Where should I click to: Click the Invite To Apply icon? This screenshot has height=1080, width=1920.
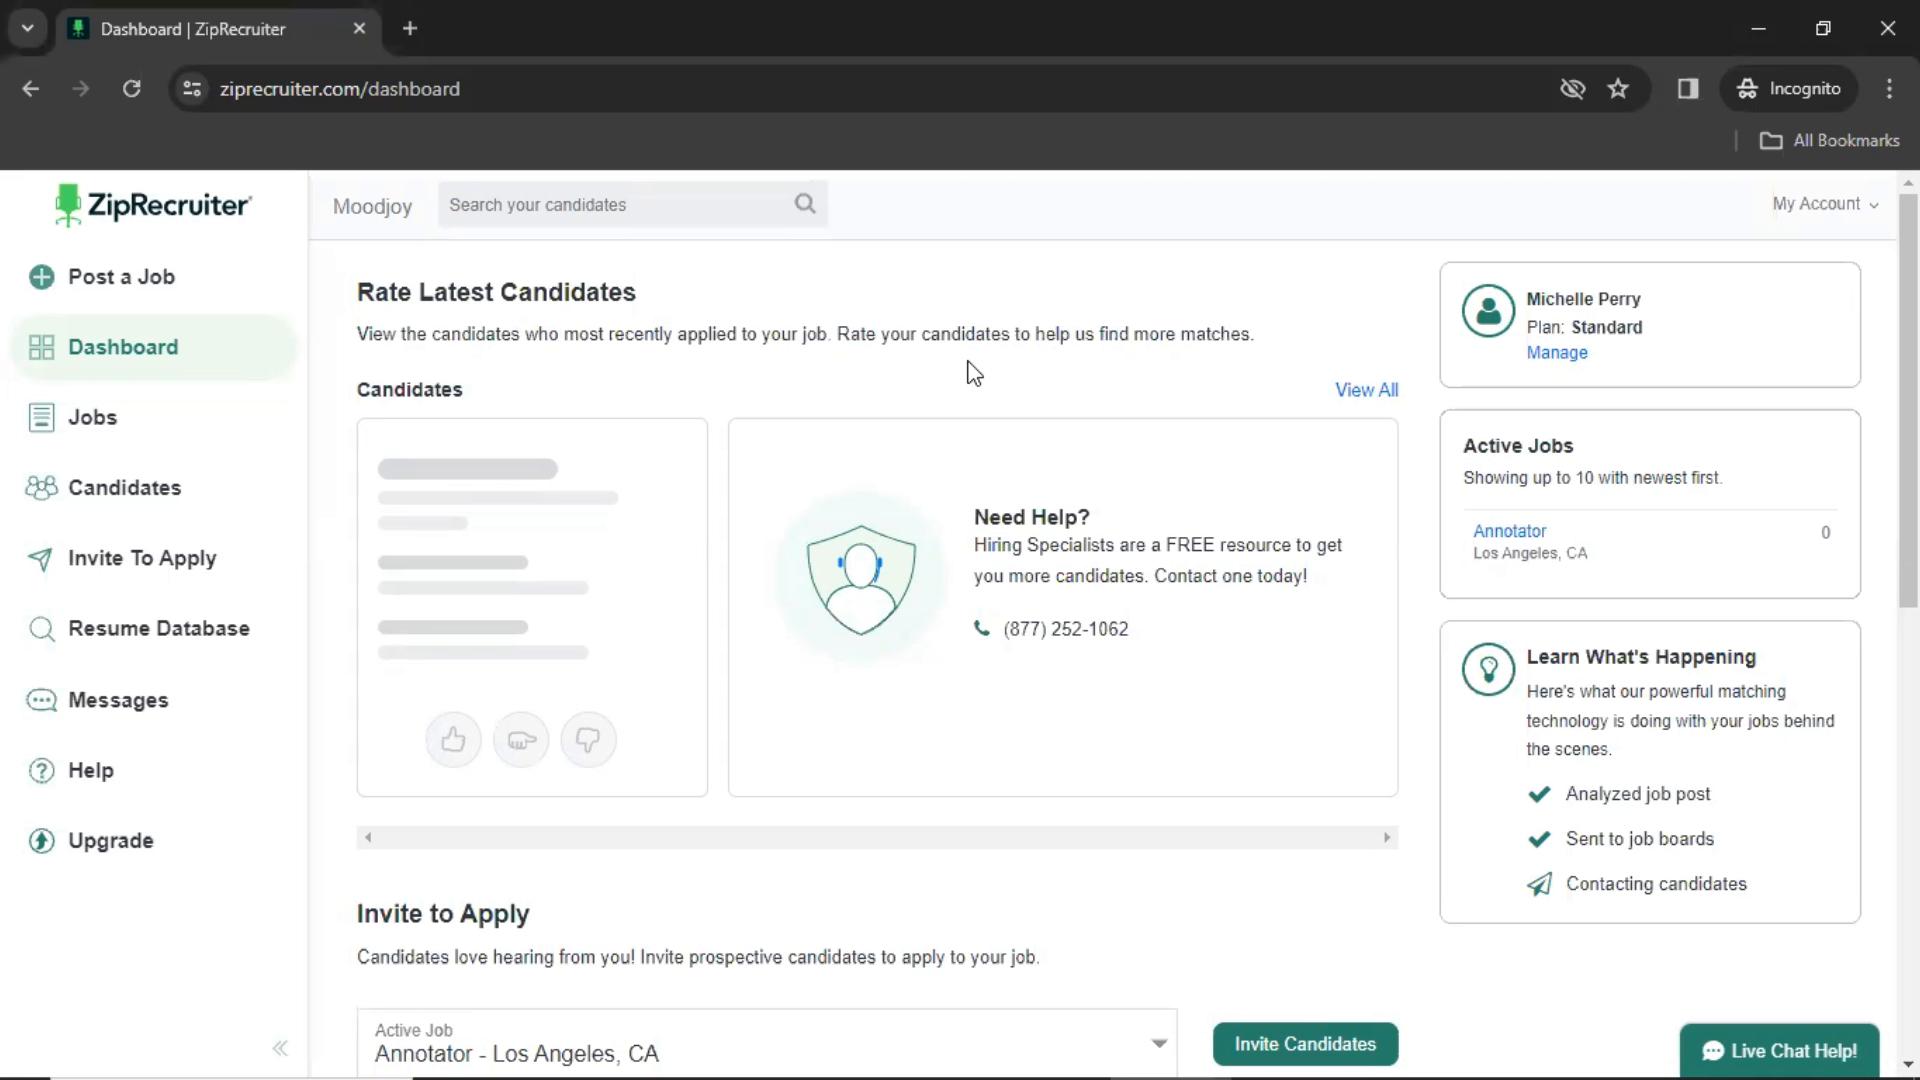[x=40, y=558]
